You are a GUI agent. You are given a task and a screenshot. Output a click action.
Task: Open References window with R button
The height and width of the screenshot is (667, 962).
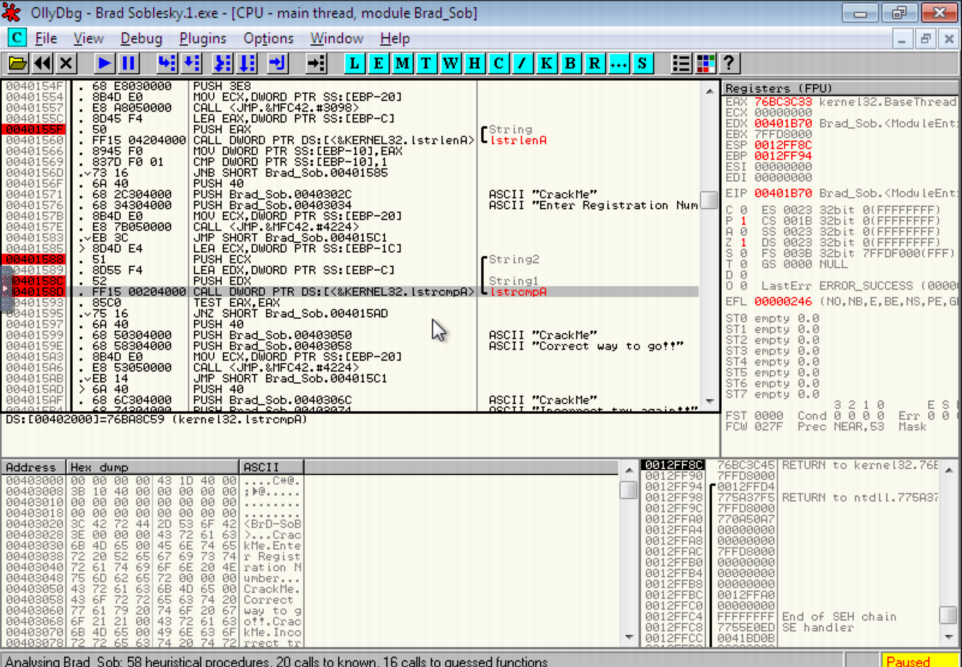point(593,63)
